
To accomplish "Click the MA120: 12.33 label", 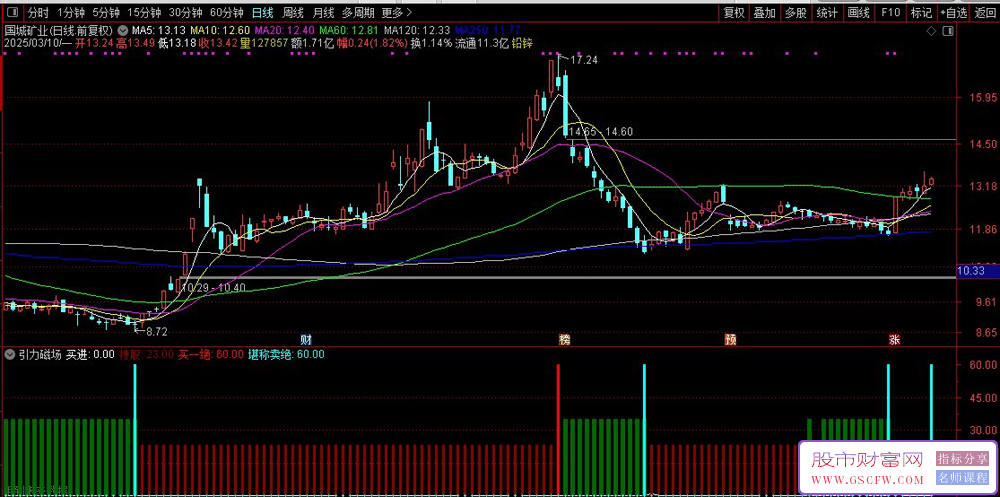I will (x=417, y=31).
